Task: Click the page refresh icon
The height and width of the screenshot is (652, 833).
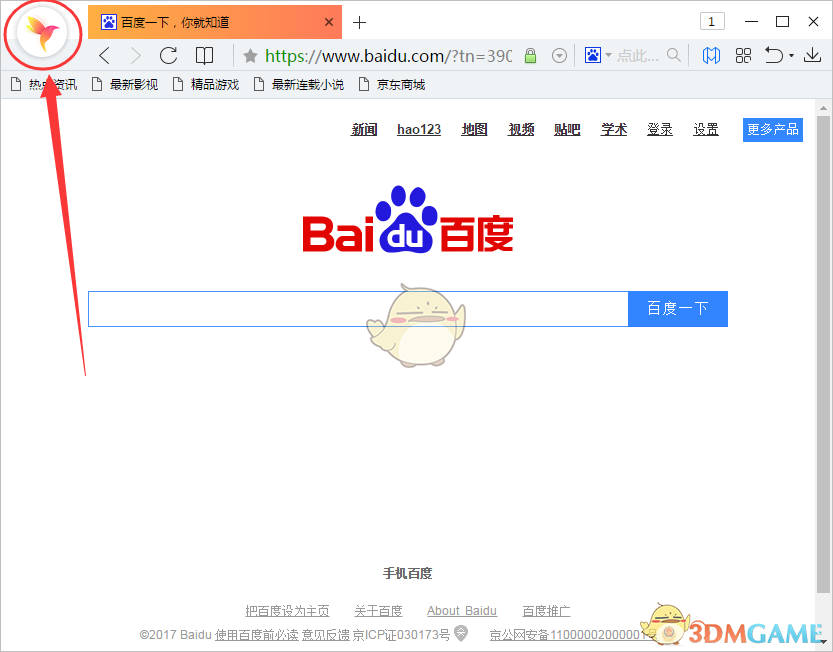Action: [x=167, y=55]
